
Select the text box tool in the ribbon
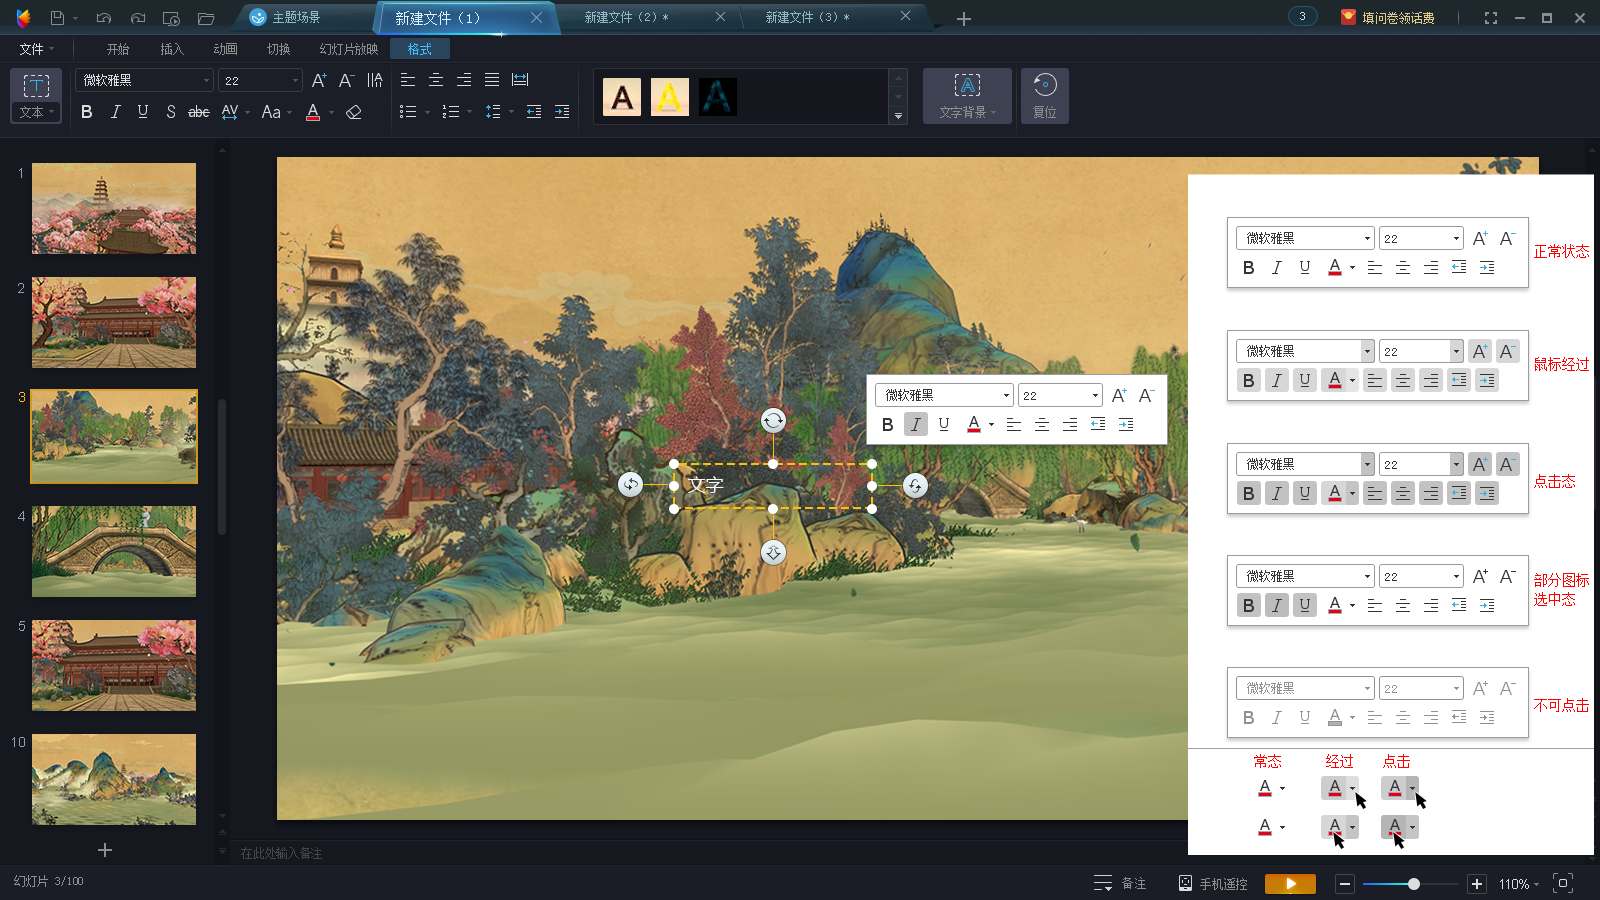[x=36, y=85]
